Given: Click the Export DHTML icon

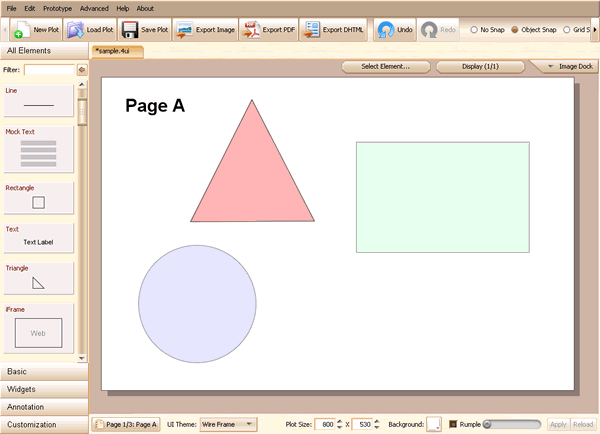Looking at the screenshot, I should click(310, 30).
